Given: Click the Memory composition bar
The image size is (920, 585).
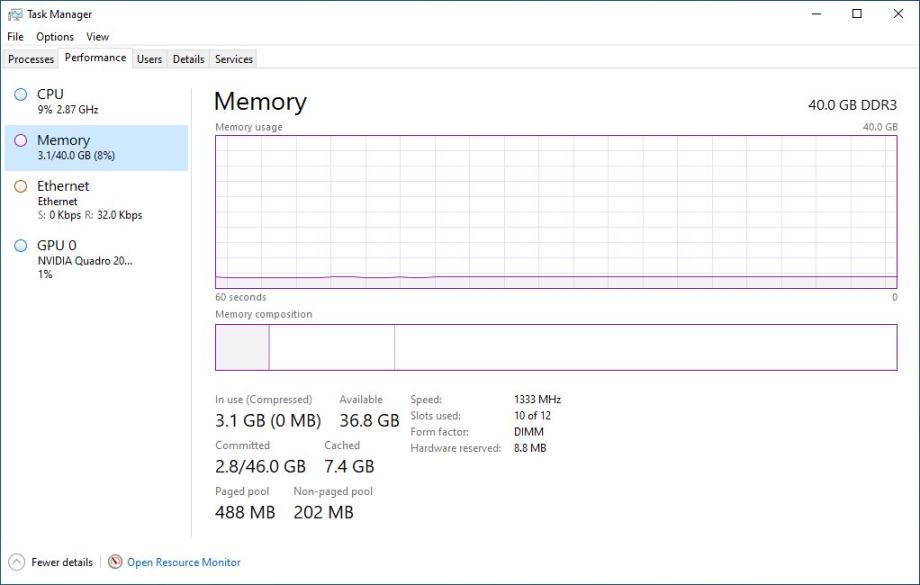Looking at the screenshot, I should (x=556, y=347).
